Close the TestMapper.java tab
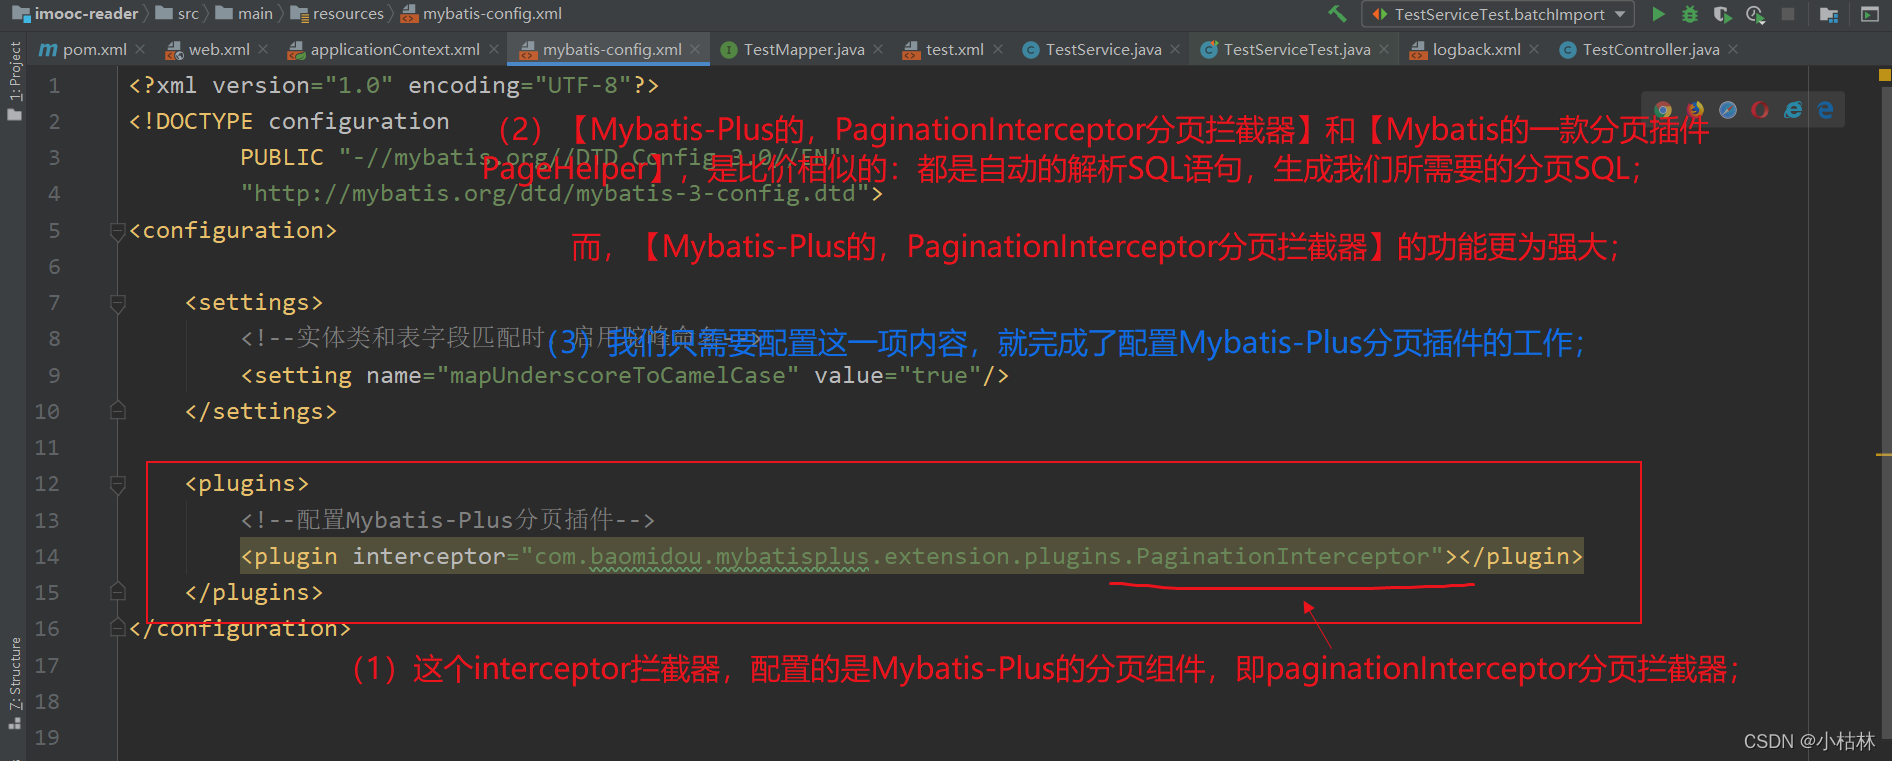Screen dimensions: 1892x761 click(878, 49)
